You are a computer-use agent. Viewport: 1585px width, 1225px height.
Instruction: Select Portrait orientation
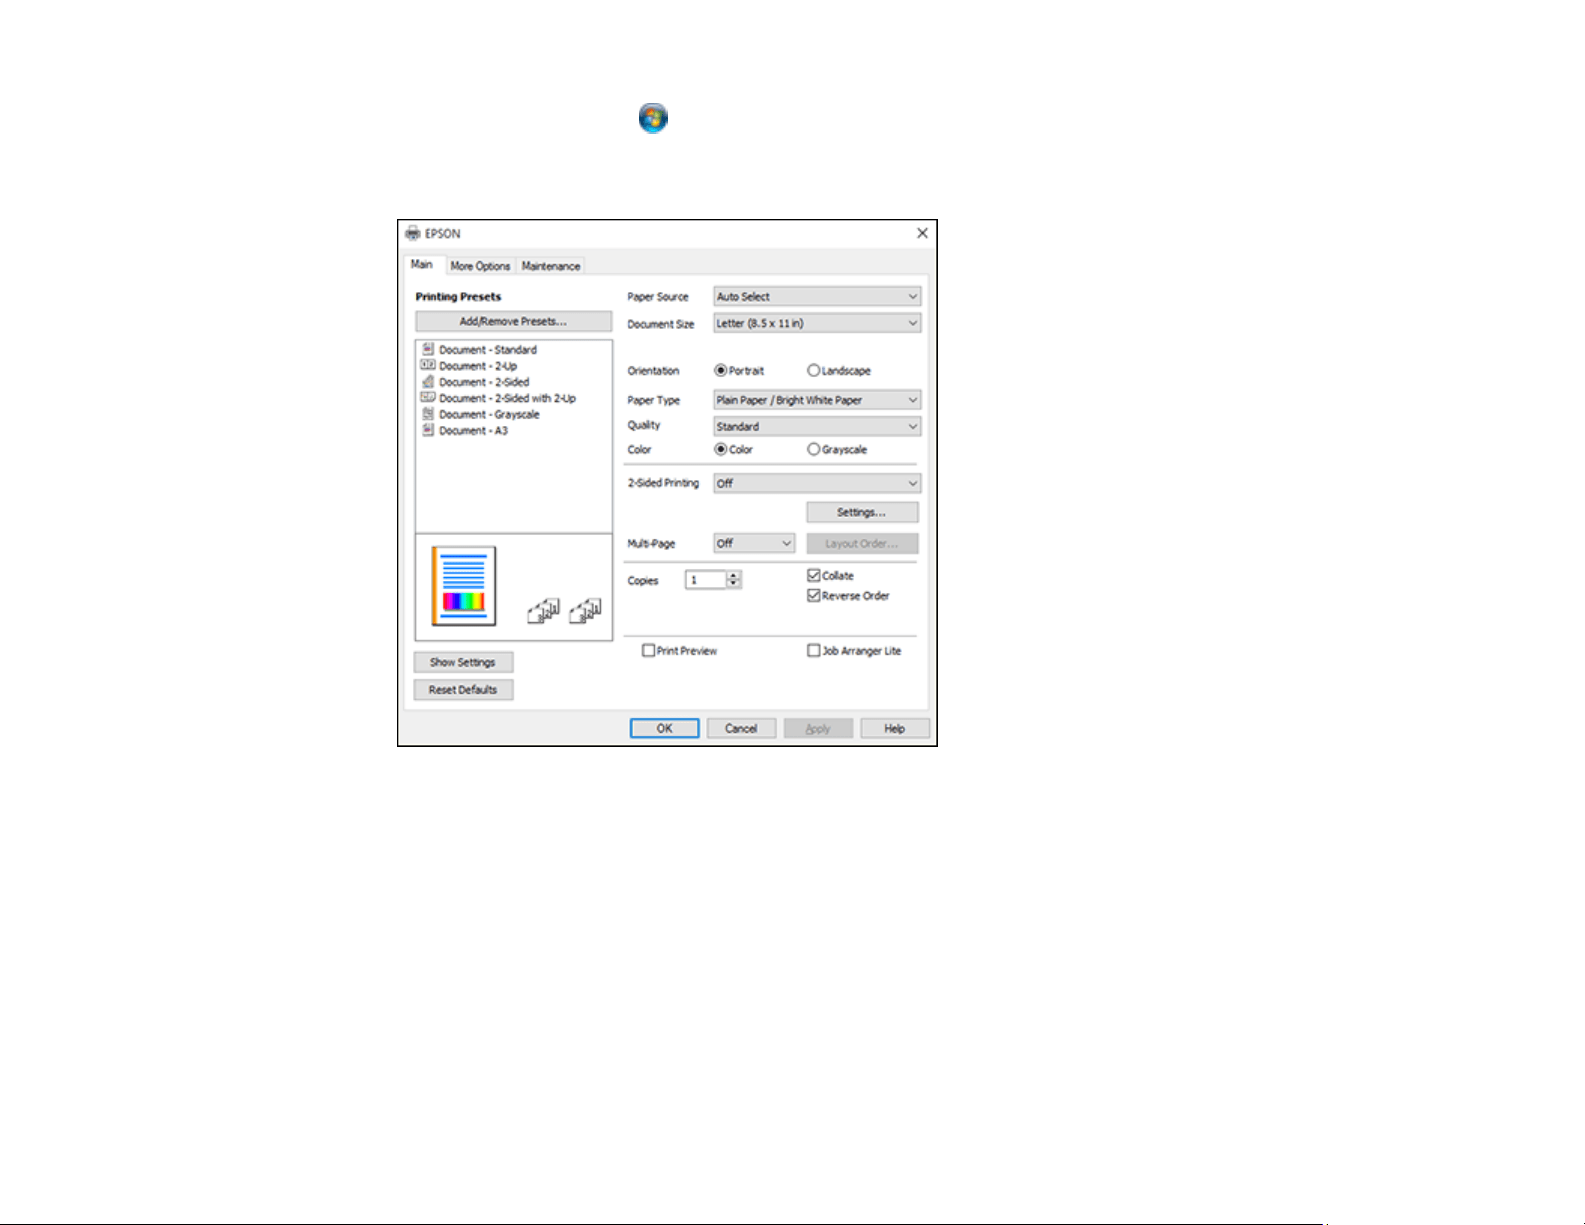tap(720, 370)
